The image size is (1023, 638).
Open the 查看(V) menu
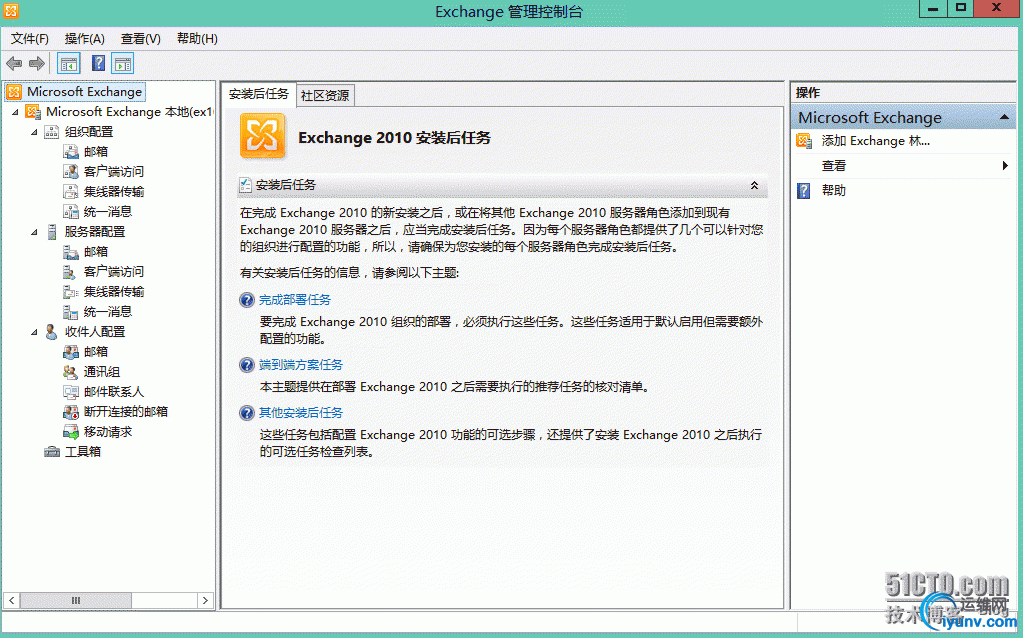[x=140, y=38]
